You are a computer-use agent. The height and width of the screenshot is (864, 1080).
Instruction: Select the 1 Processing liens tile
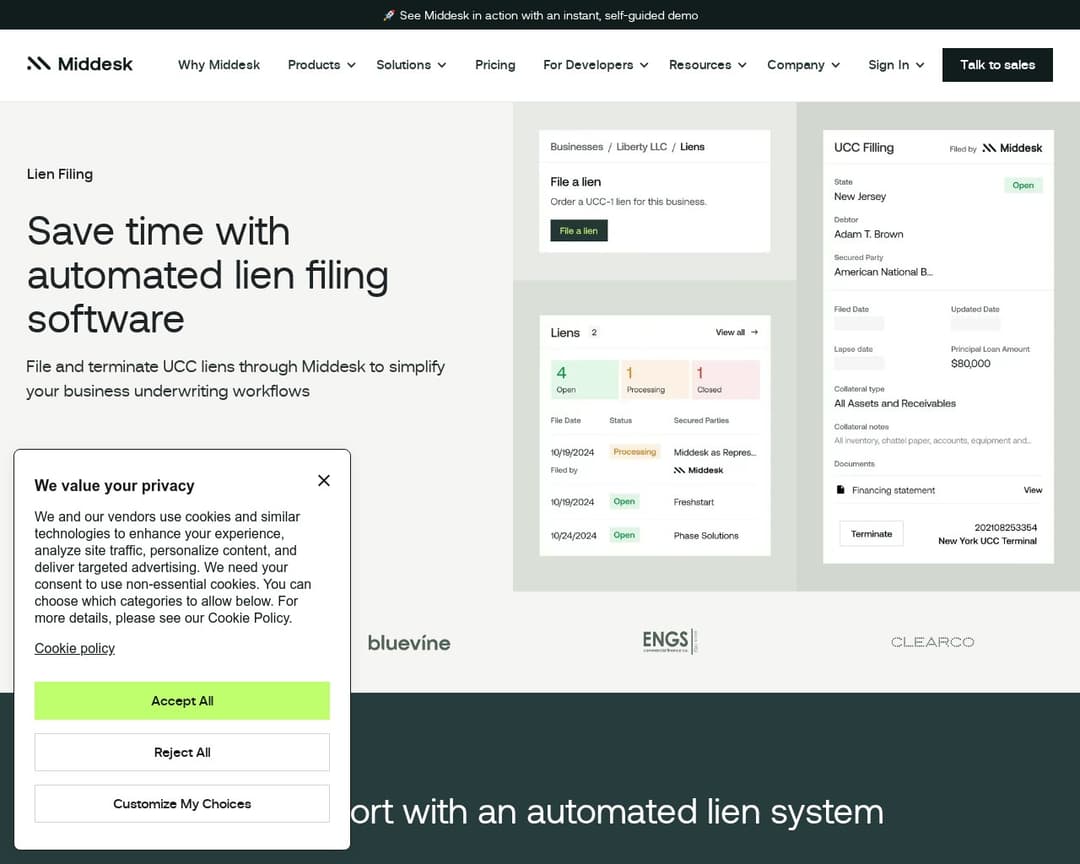tap(654, 380)
